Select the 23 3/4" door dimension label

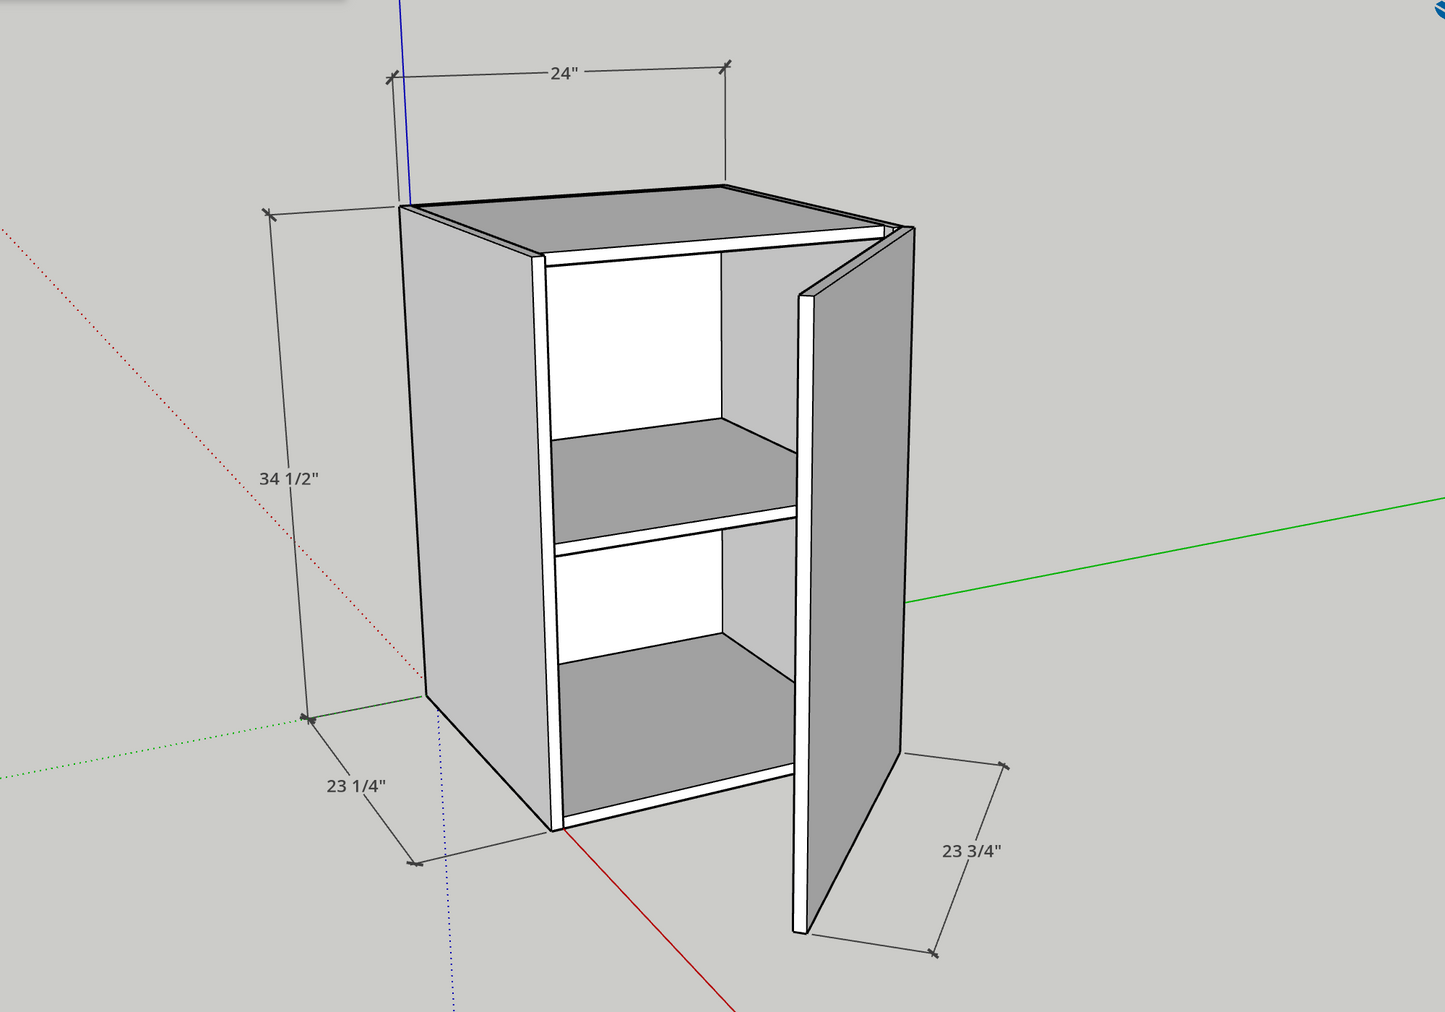(x=971, y=851)
